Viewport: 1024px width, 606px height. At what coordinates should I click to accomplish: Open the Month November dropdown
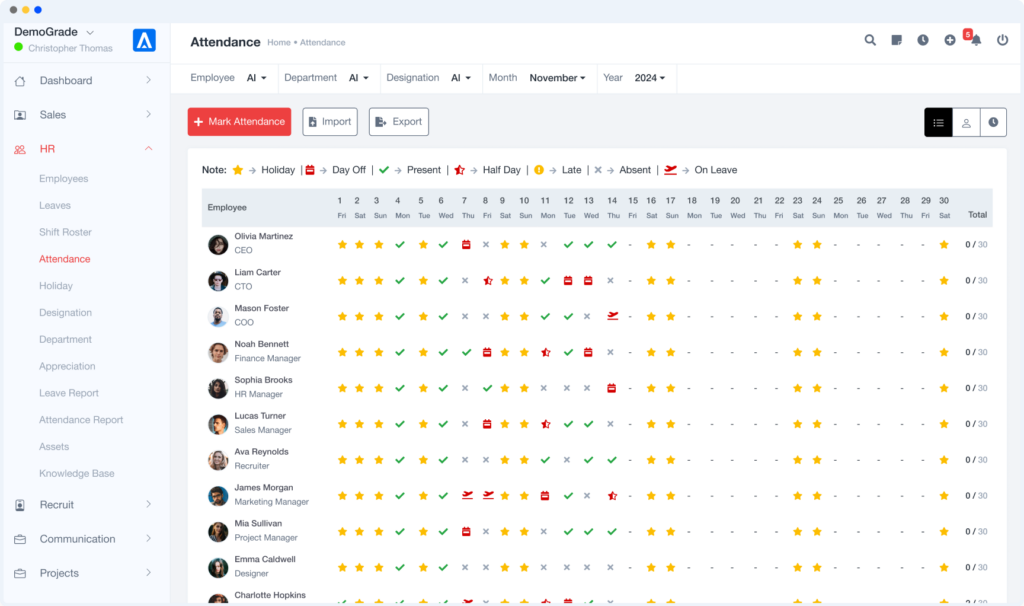(557, 78)
